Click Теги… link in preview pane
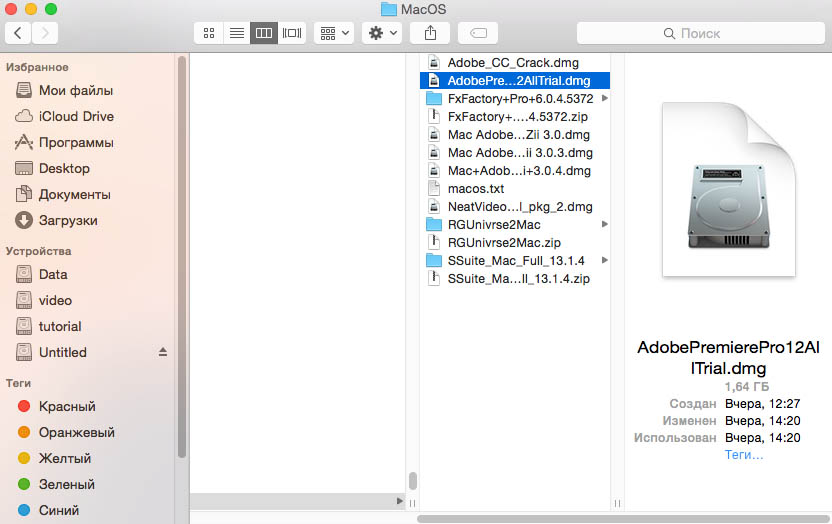This screenshot has height=524, width=832. click(744, 455)
